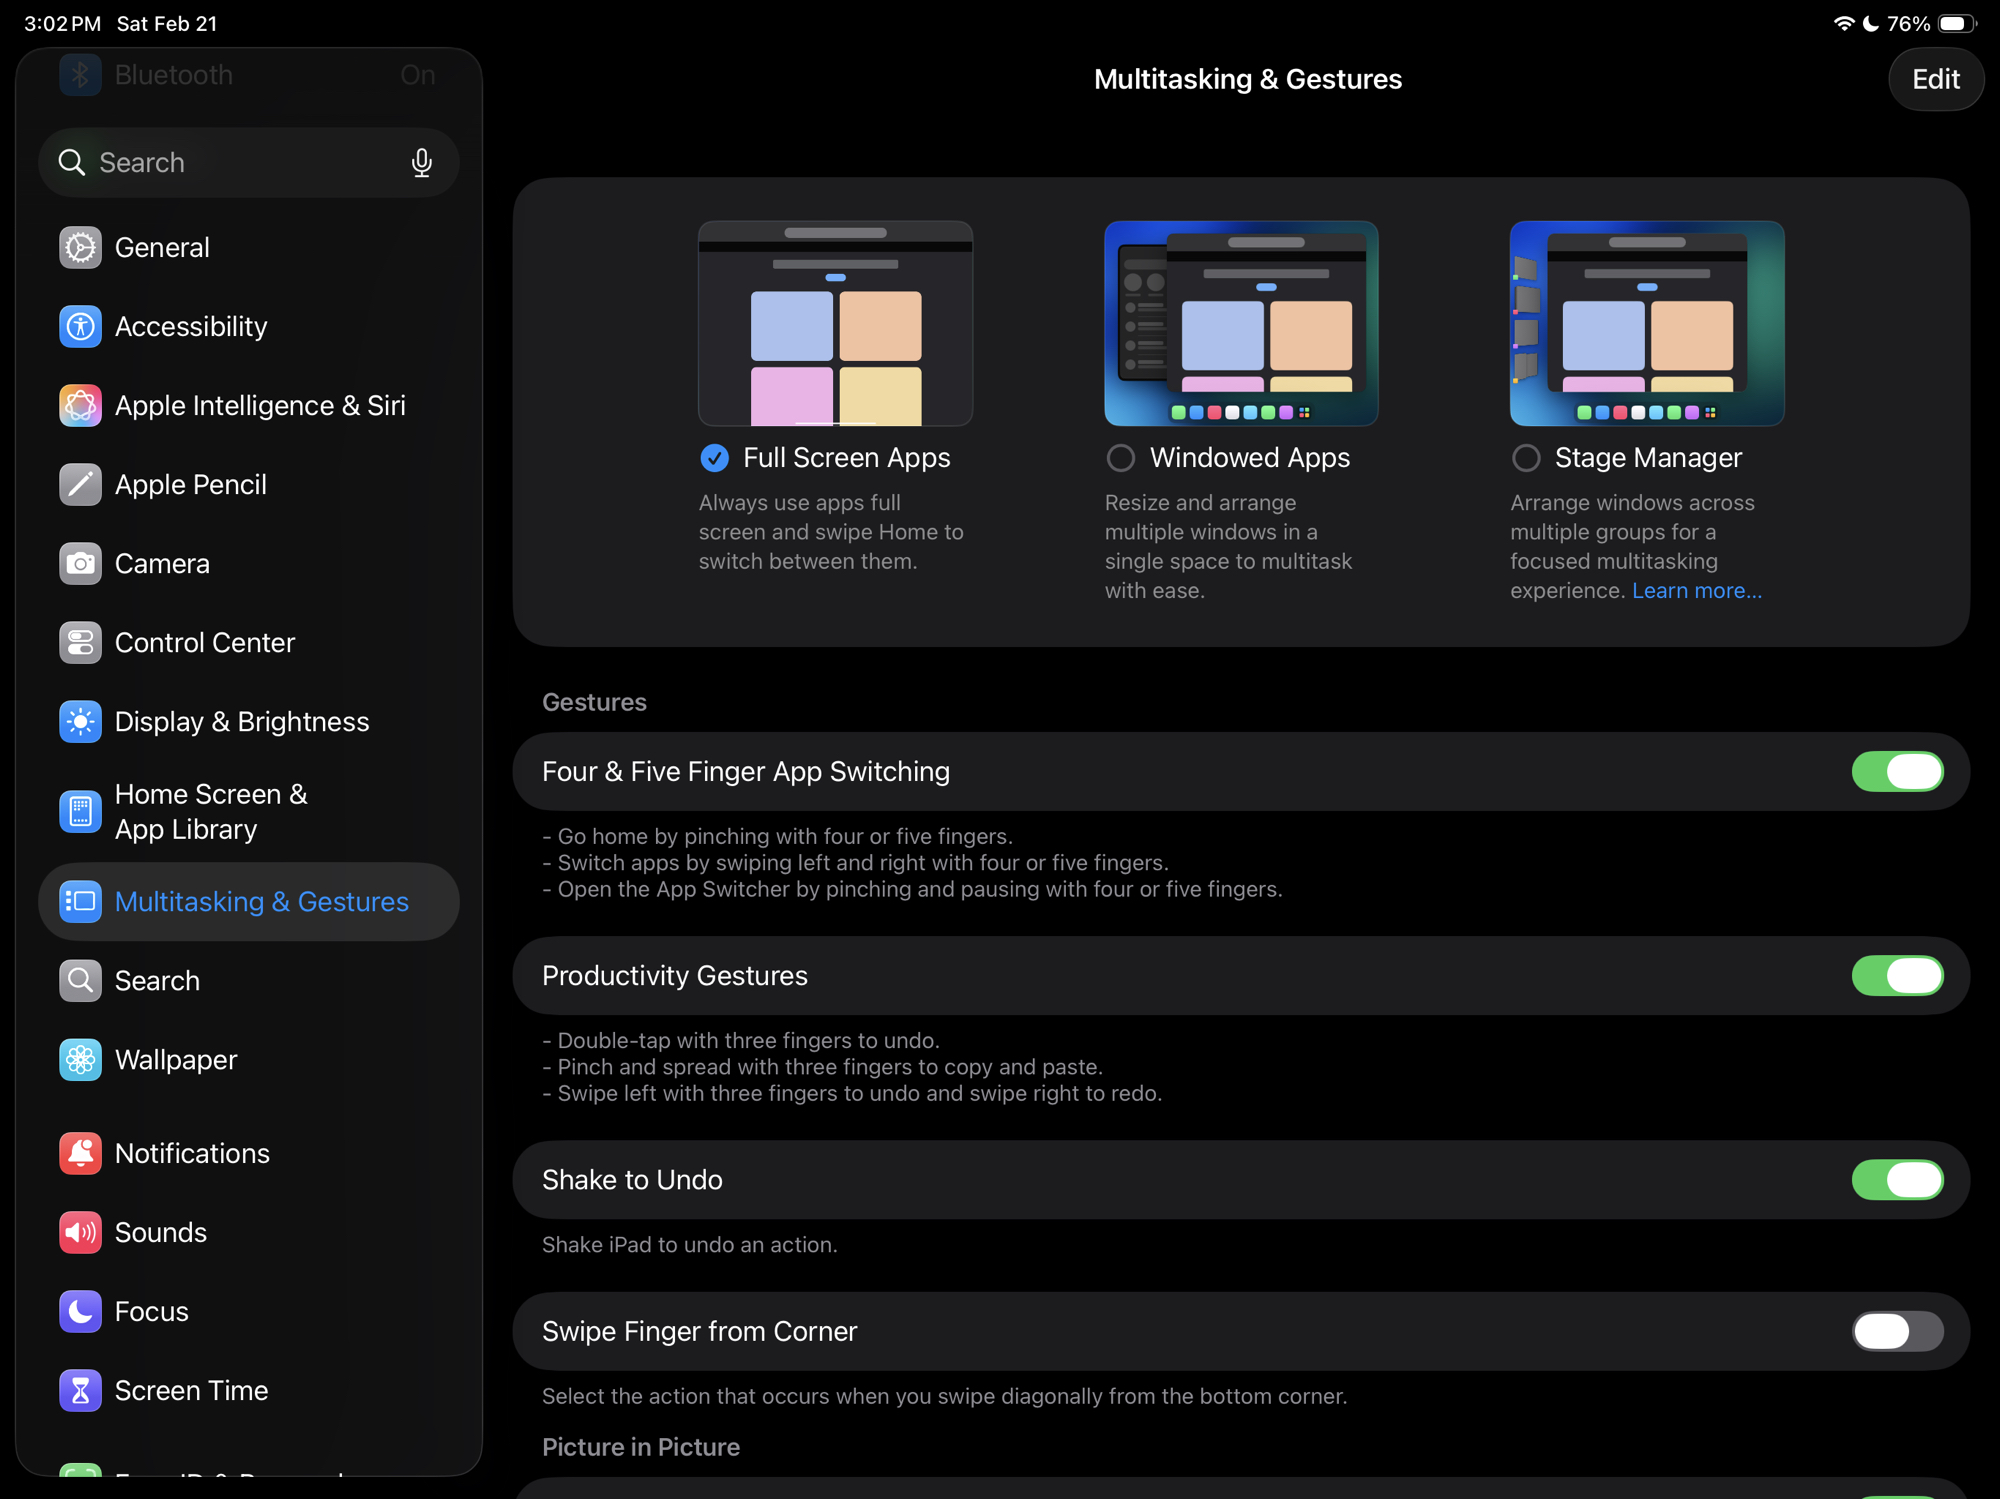Go to Display & Brightness settings
This screenshot has width=2000, height=1499.
coord(241,721)
